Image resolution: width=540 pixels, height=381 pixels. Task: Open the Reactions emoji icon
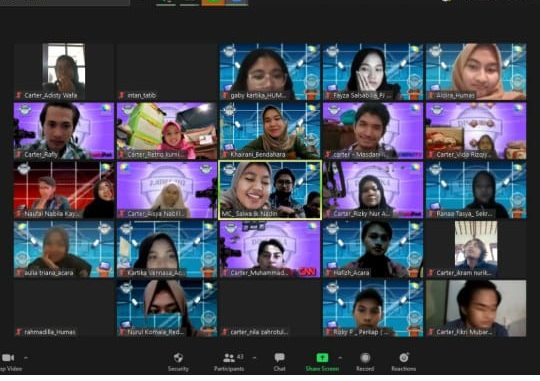[404, 358]
